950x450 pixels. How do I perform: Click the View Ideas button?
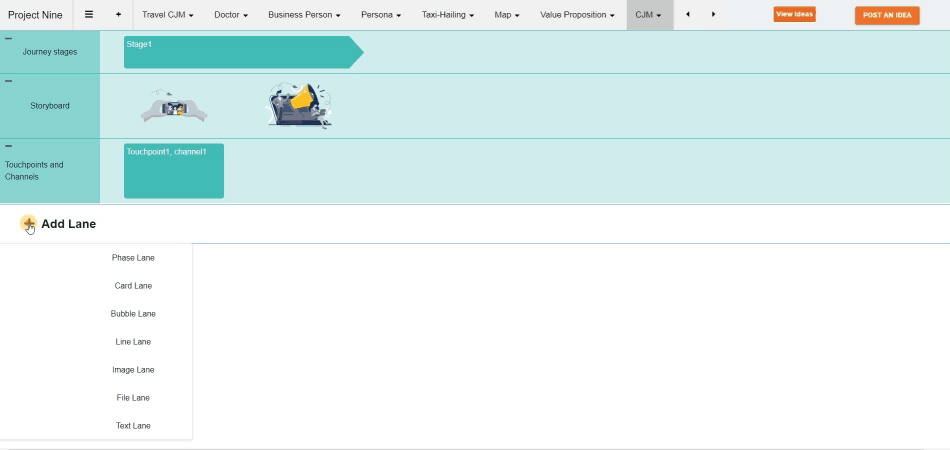tap(794, 14)
